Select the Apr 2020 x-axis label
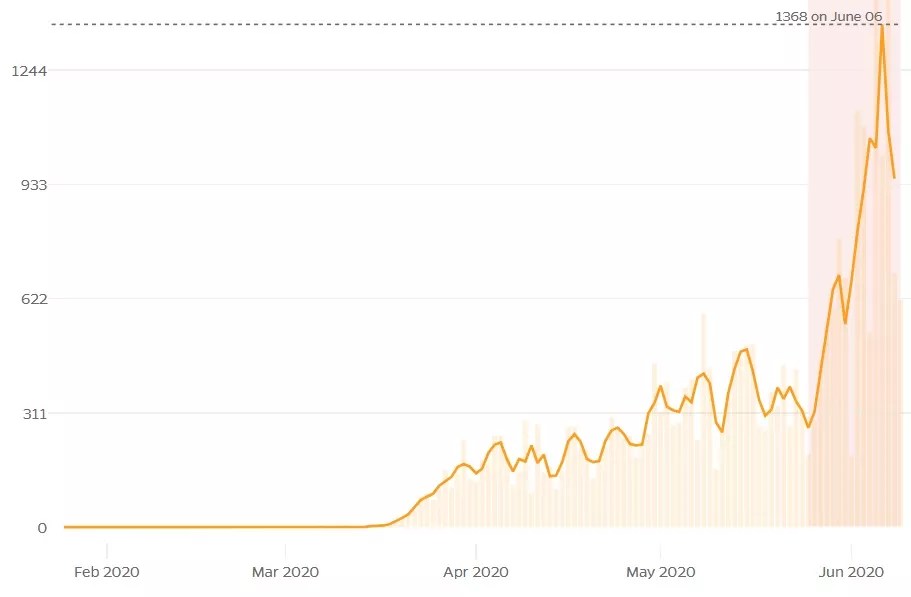The image size is (911, 597). coord(476,572)
